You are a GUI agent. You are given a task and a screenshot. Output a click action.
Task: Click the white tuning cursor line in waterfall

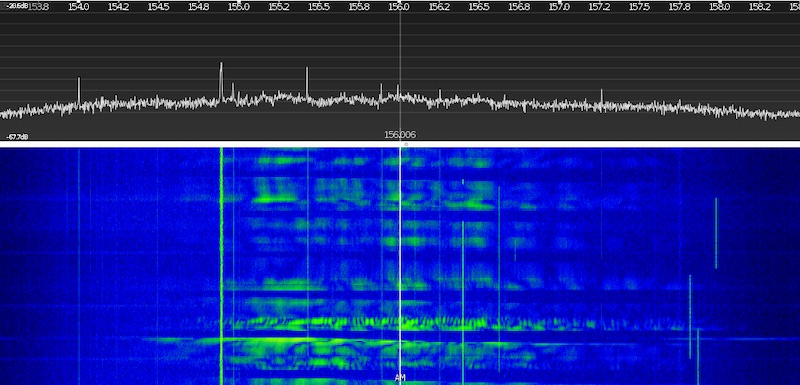pos(400,265)
